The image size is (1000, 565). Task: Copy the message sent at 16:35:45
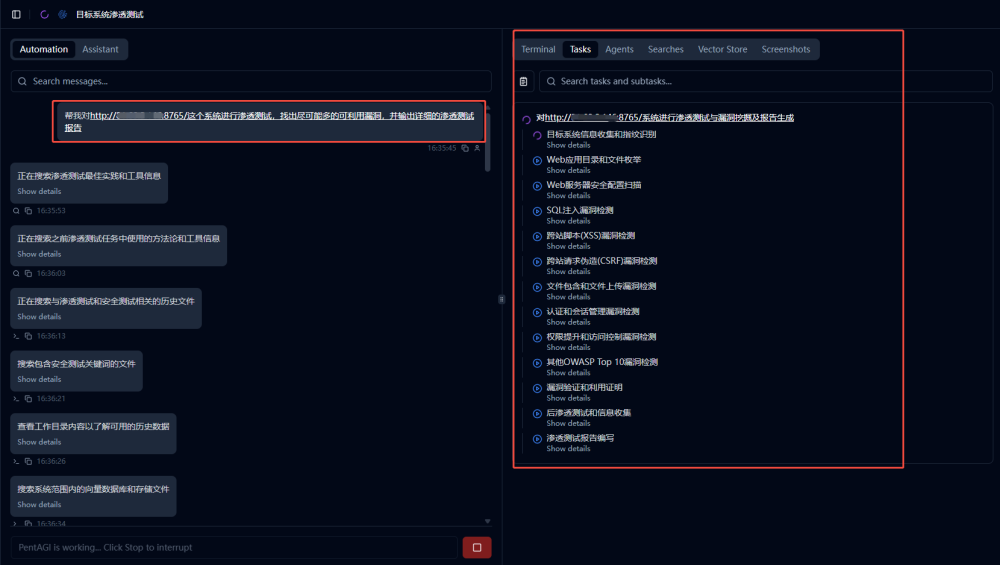[465, 148]
